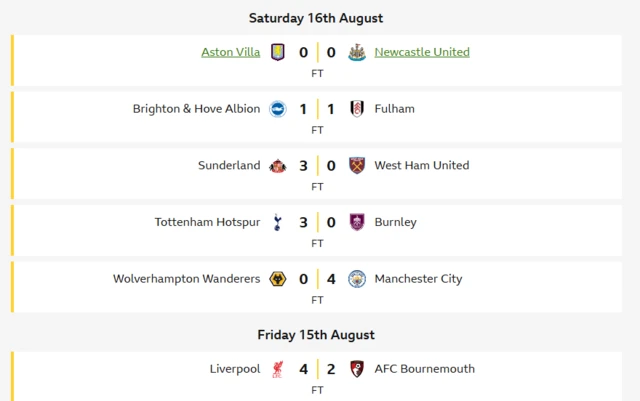
Task: Click the Sunderland club crest
Action: [278, 166]
